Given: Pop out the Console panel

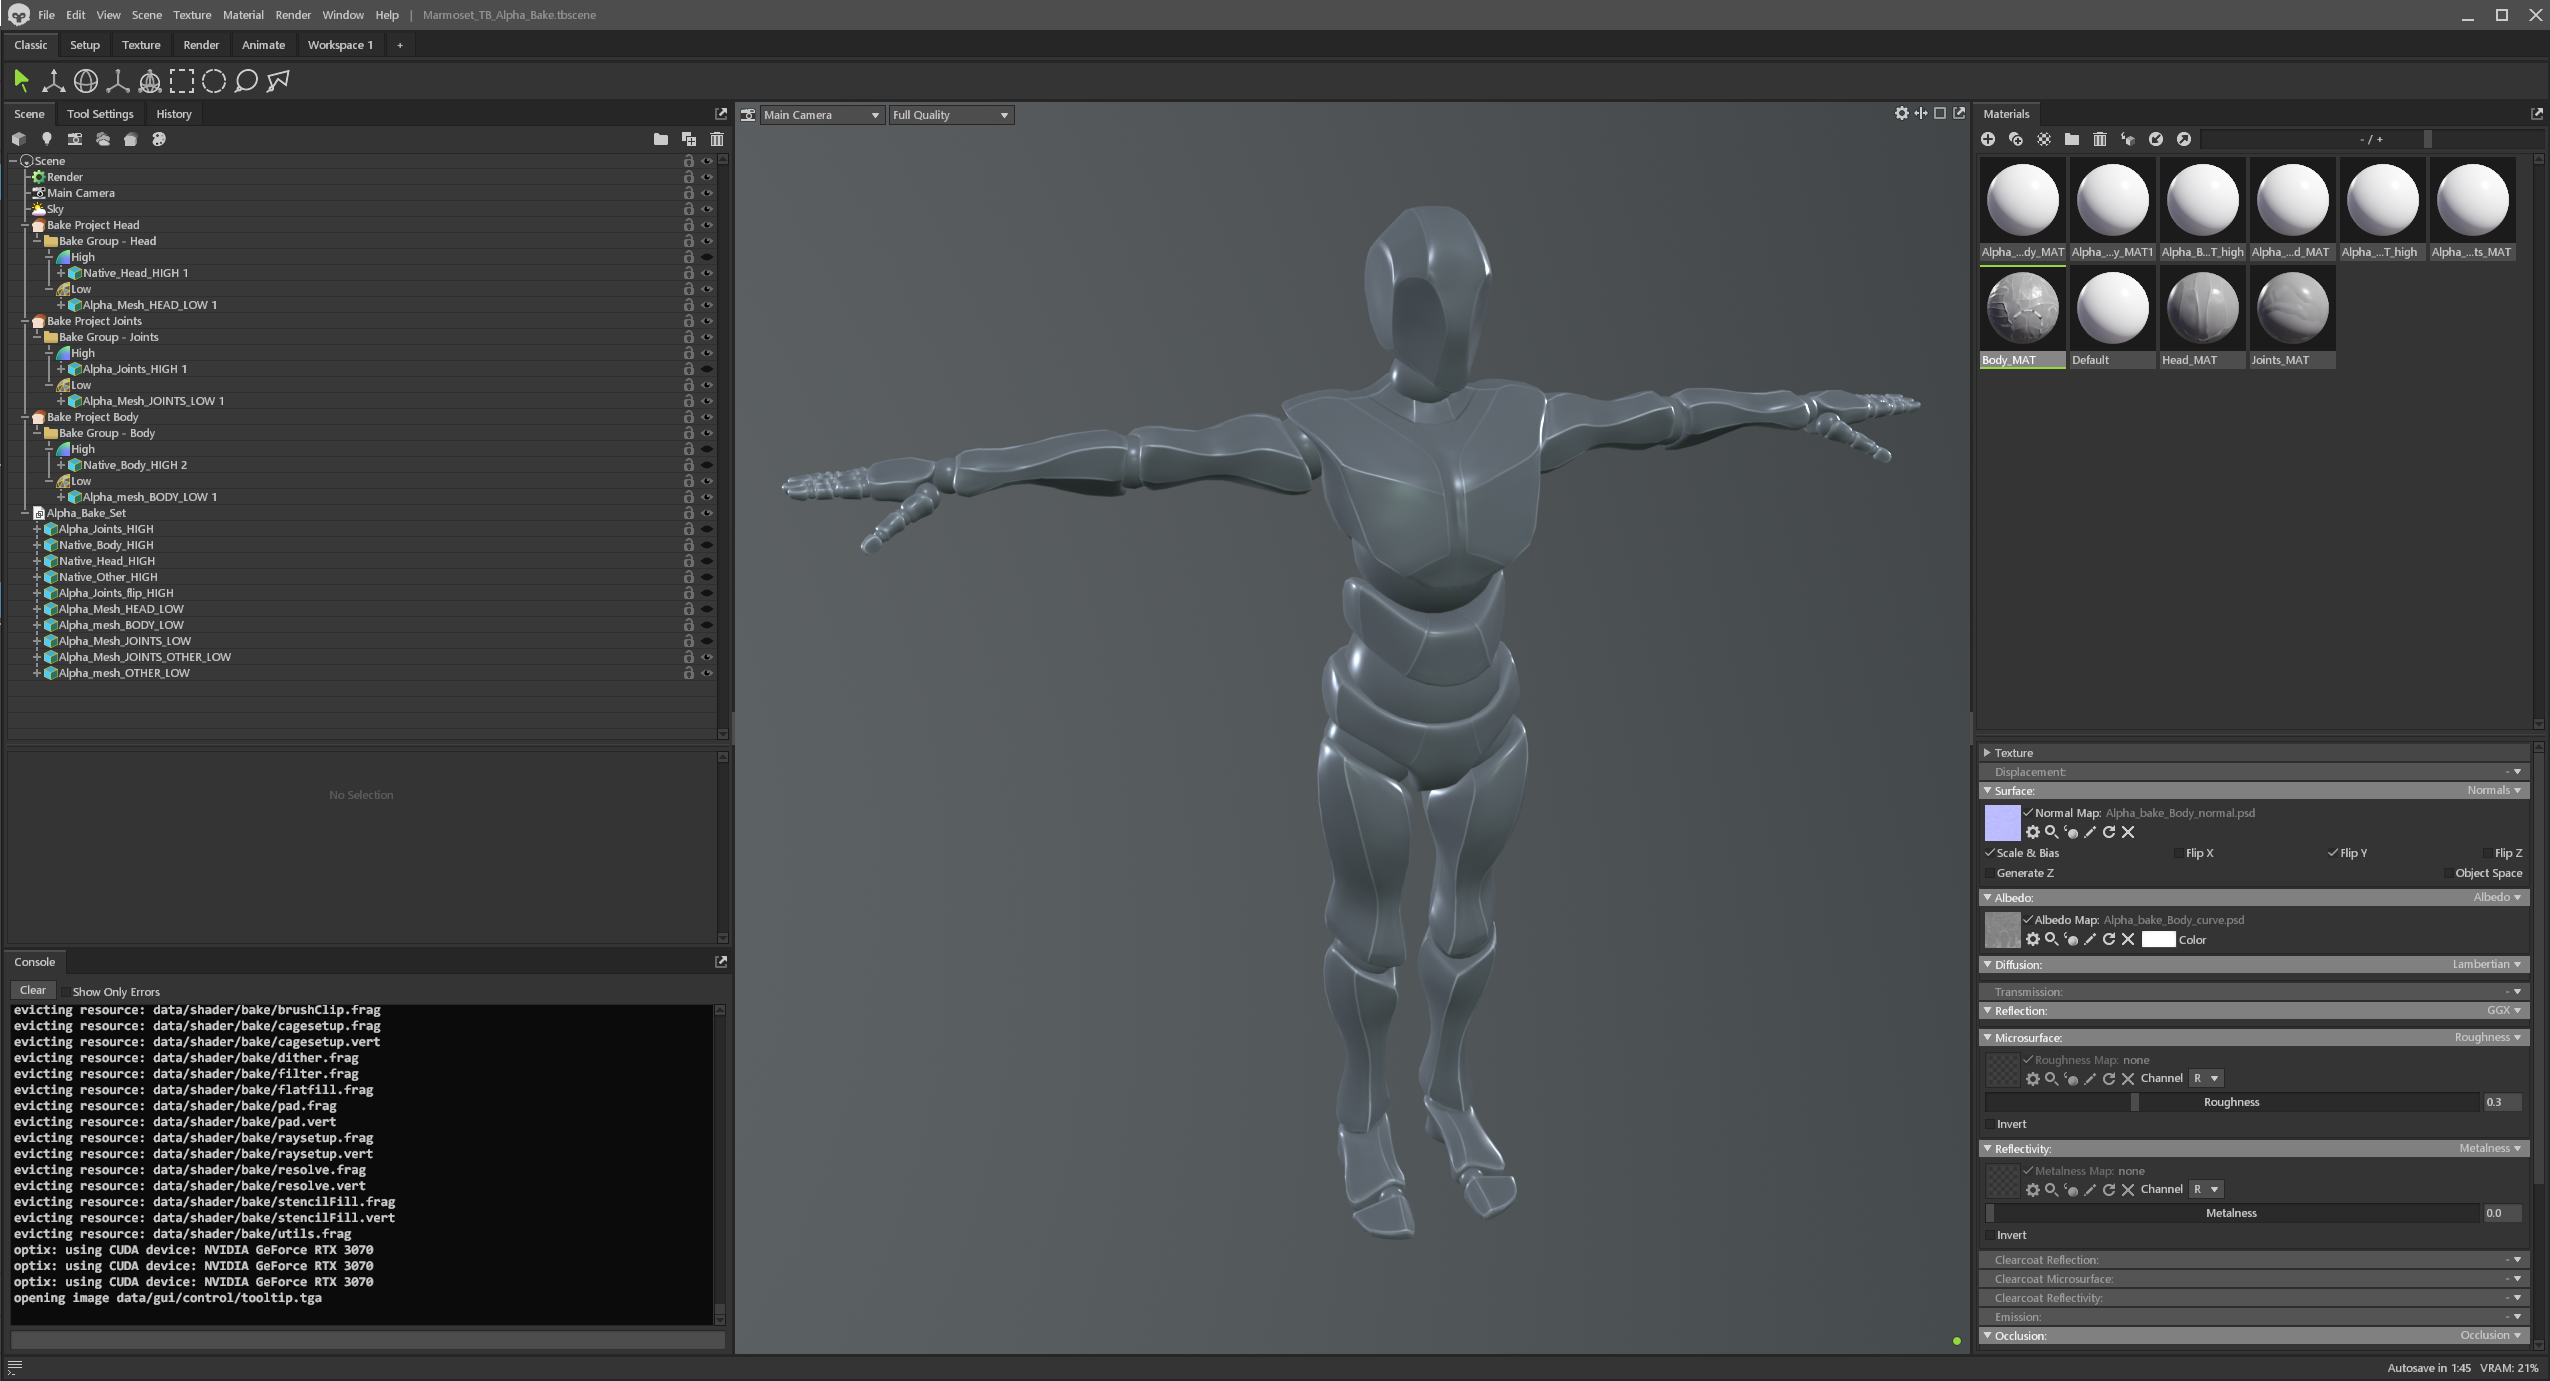Looking at the screenshot, I should tap(720, 962).
